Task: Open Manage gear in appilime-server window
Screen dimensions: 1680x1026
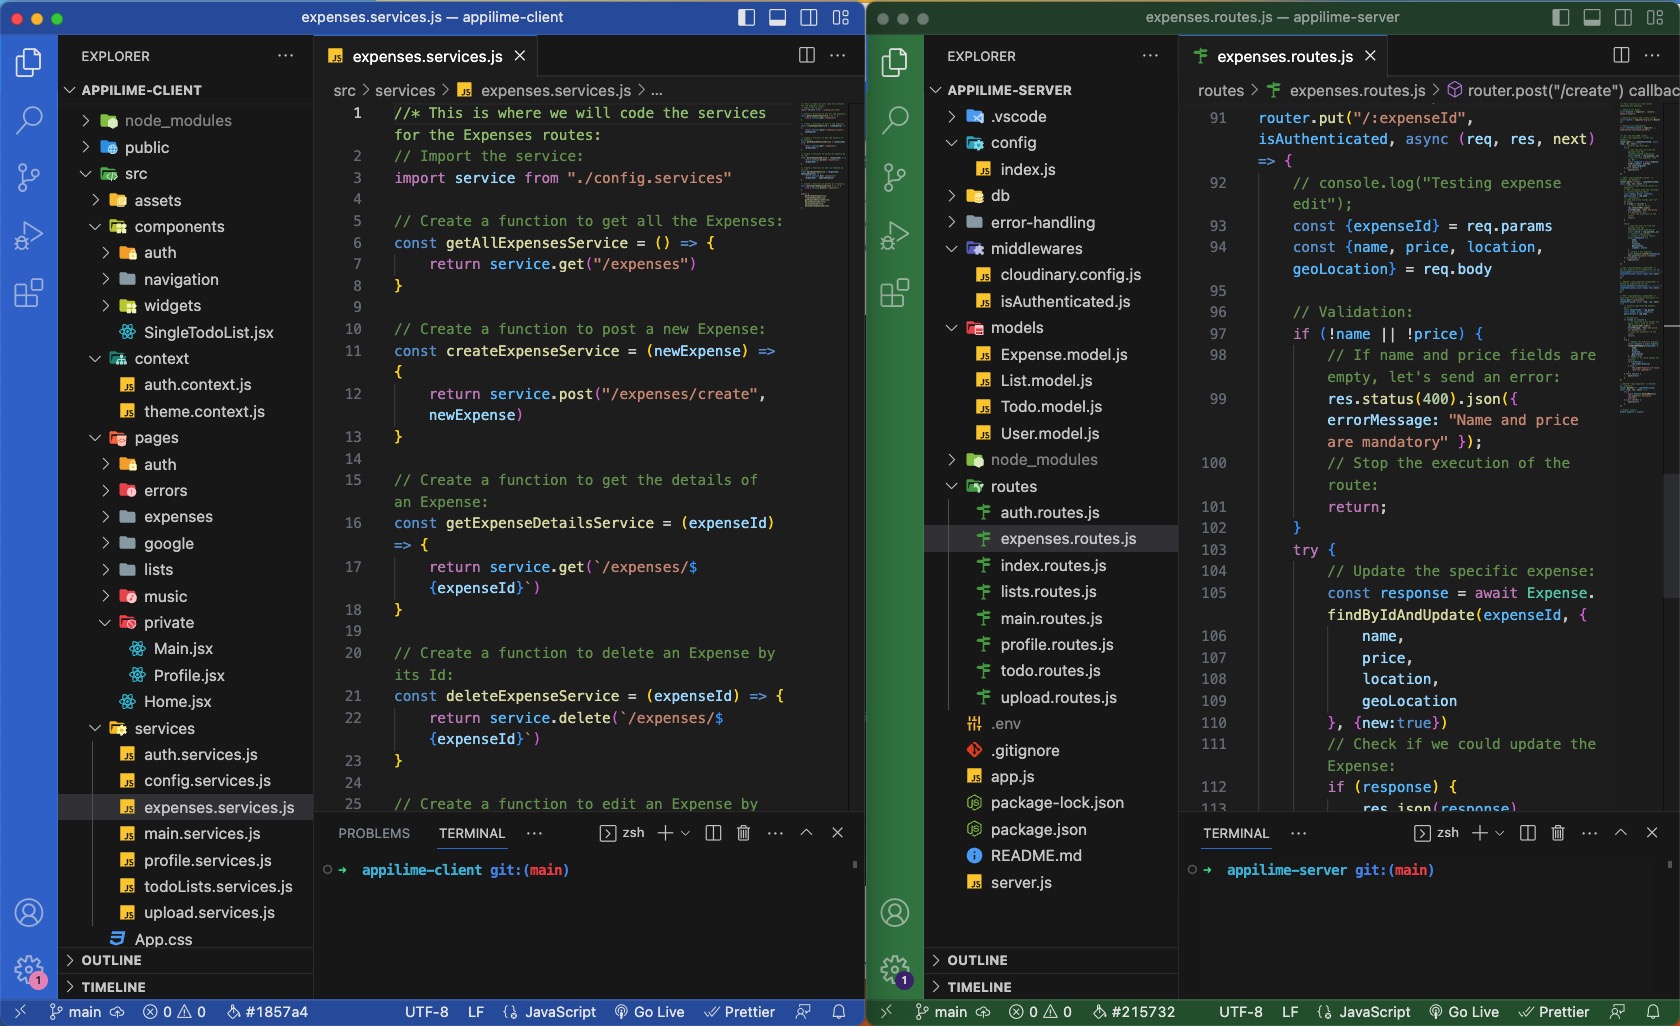Action: click(895, 969)
